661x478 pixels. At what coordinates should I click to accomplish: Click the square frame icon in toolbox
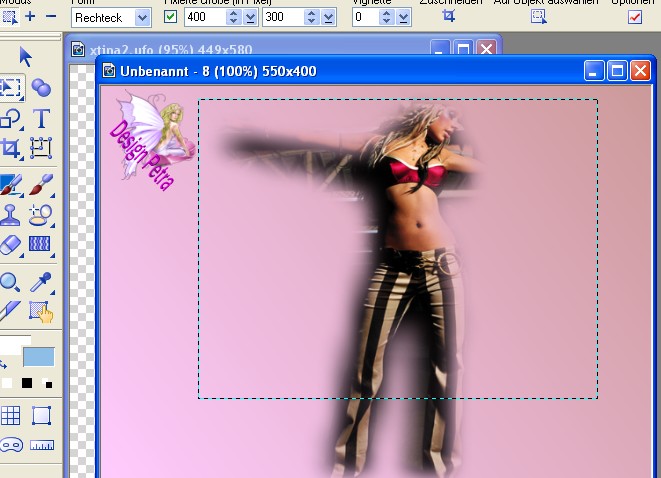click(x=41, y=416)
